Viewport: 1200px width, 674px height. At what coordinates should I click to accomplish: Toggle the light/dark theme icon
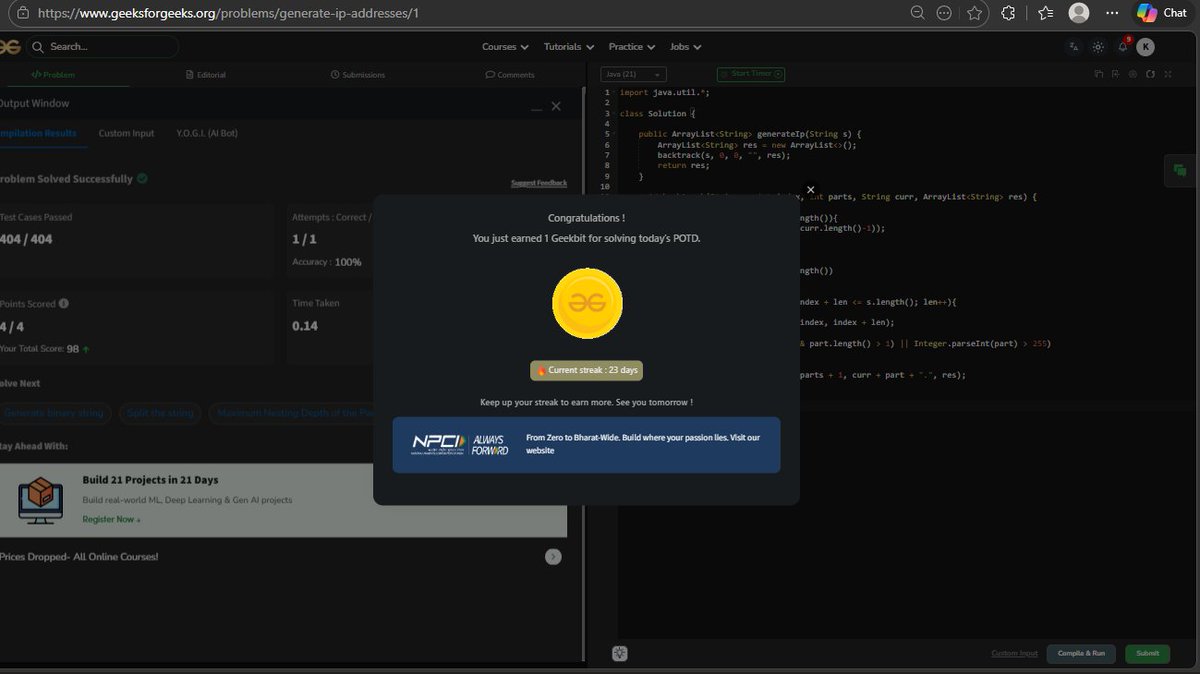(1098, 47)
